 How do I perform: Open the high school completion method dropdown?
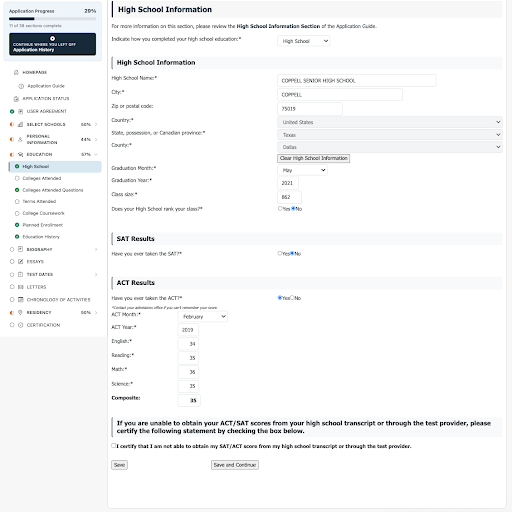pyautogui.click(x=303, y=41)
